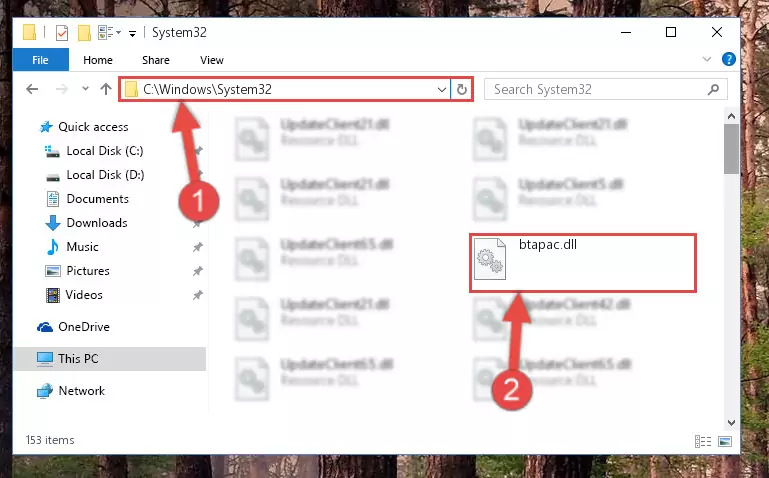Image resolution: width=769 pixels, height=478 pixels.
Task: Open Customize Quick Access Toolbar dropdown
Action: (x=132, y=34)
